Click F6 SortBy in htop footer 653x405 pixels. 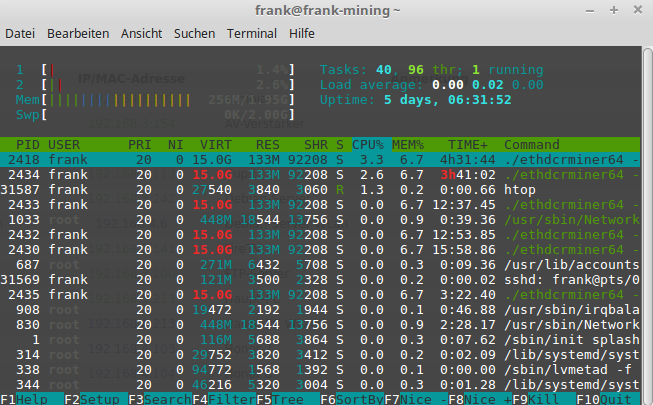(x=352, y=399)
